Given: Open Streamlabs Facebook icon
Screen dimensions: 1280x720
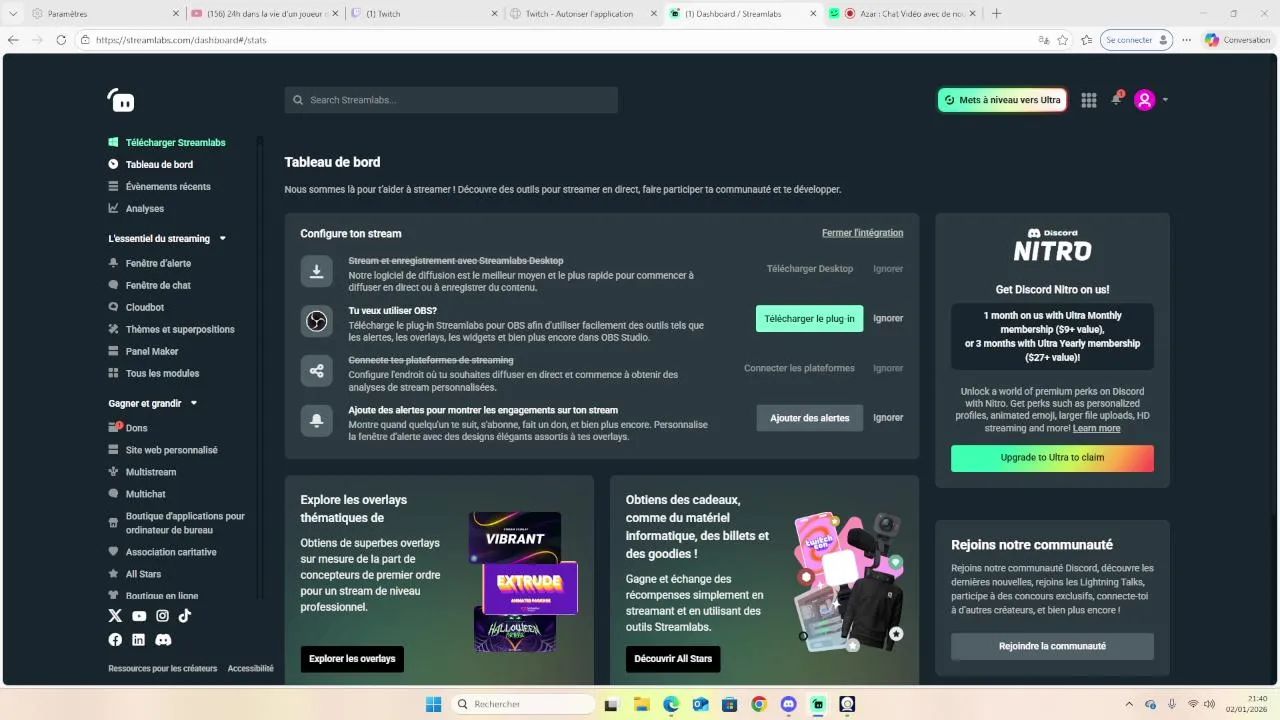Looking at the screenshot, I should pyautogui.click(x=115, y=639).
